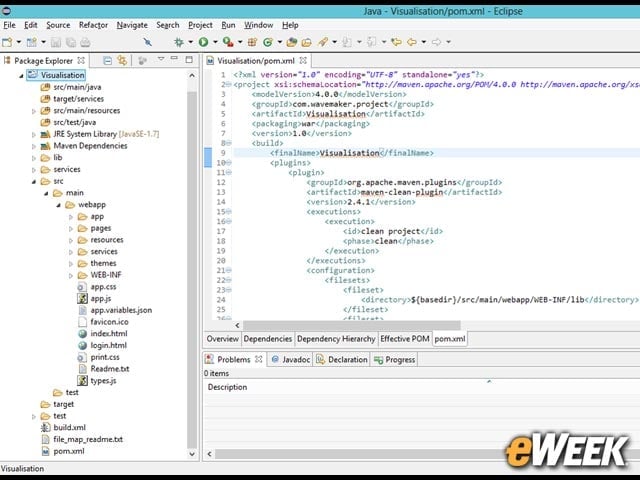Click the Next Annotation toolbar icon

click(347, 42)
